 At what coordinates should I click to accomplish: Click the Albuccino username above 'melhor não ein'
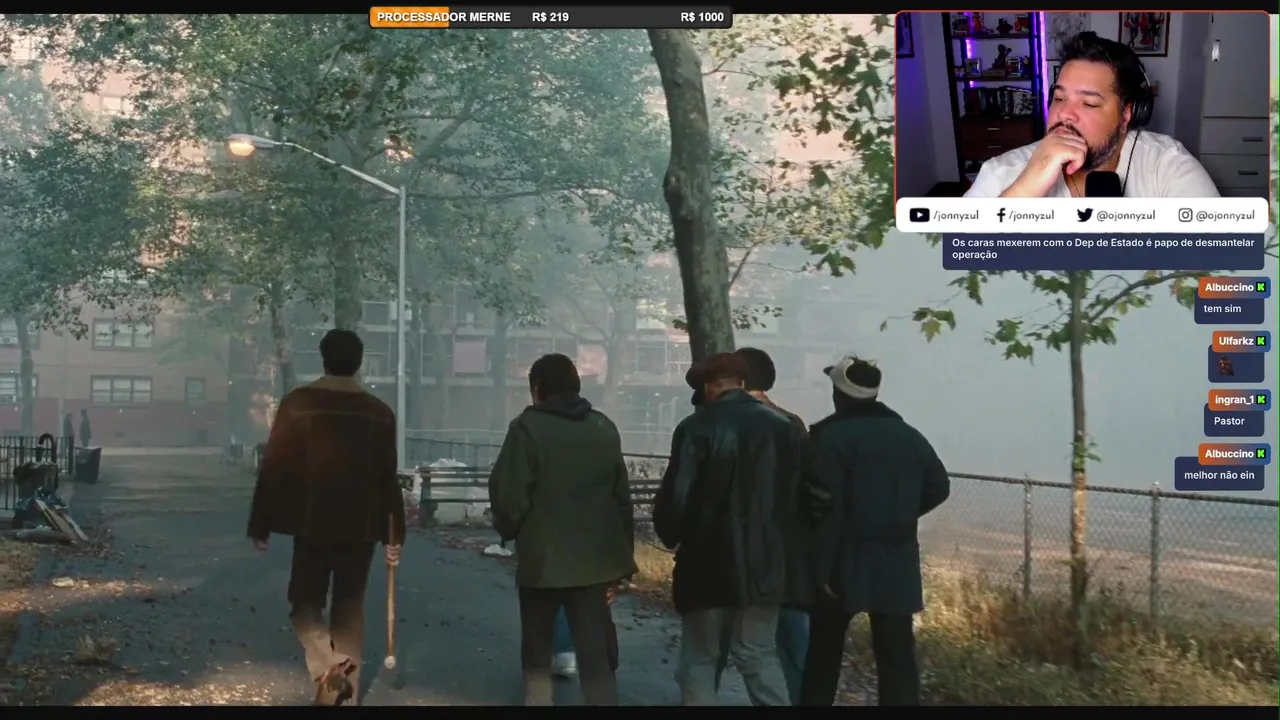[1228, 453]
